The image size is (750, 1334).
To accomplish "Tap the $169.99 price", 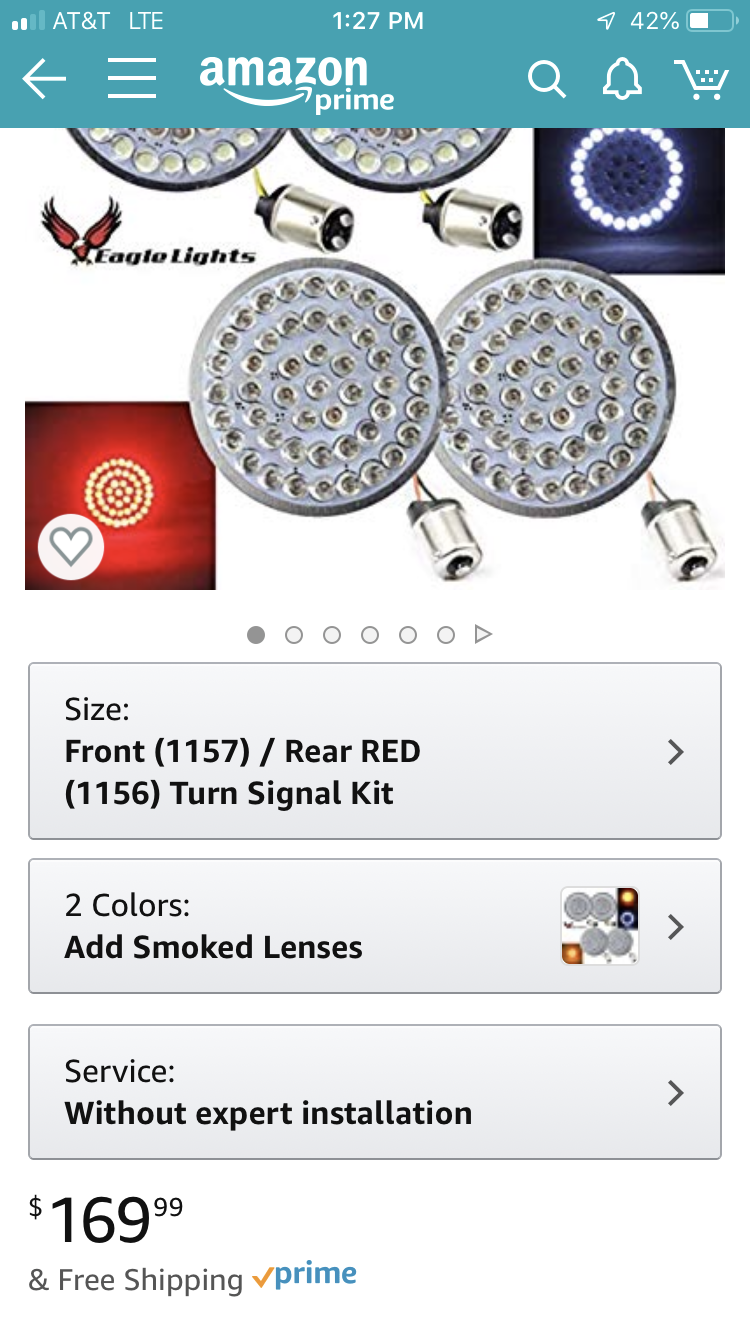I will pos(107,1220).
